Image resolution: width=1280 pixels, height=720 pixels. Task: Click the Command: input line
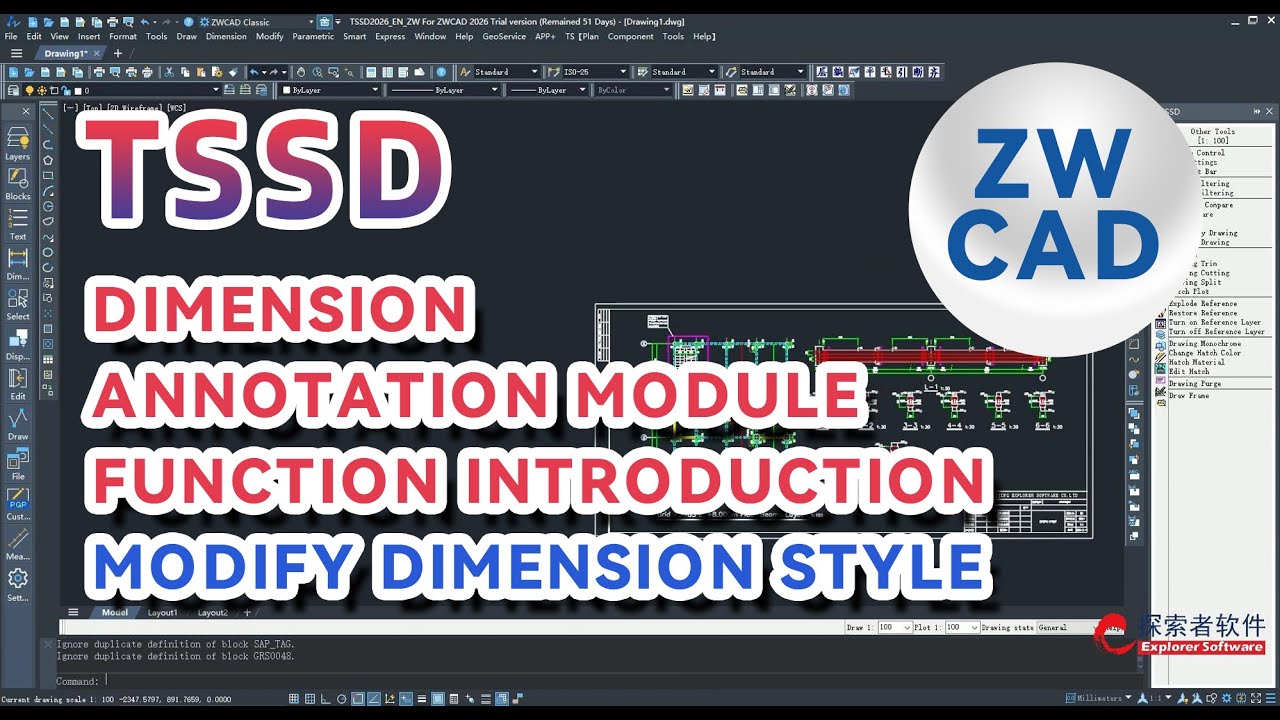pyautogui.click(x=600, y=681)
